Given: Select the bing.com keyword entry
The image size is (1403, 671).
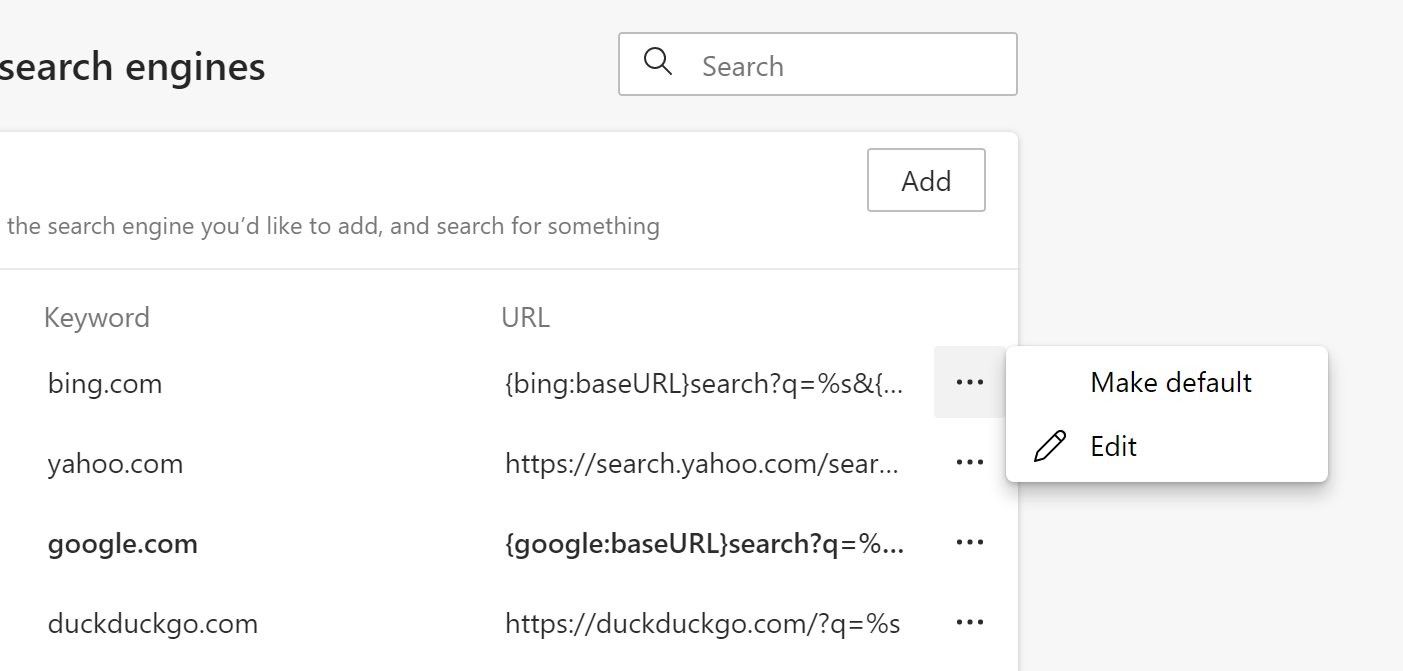Looking at the screenshot, I should pyautogui.click(x=105, y=384).
